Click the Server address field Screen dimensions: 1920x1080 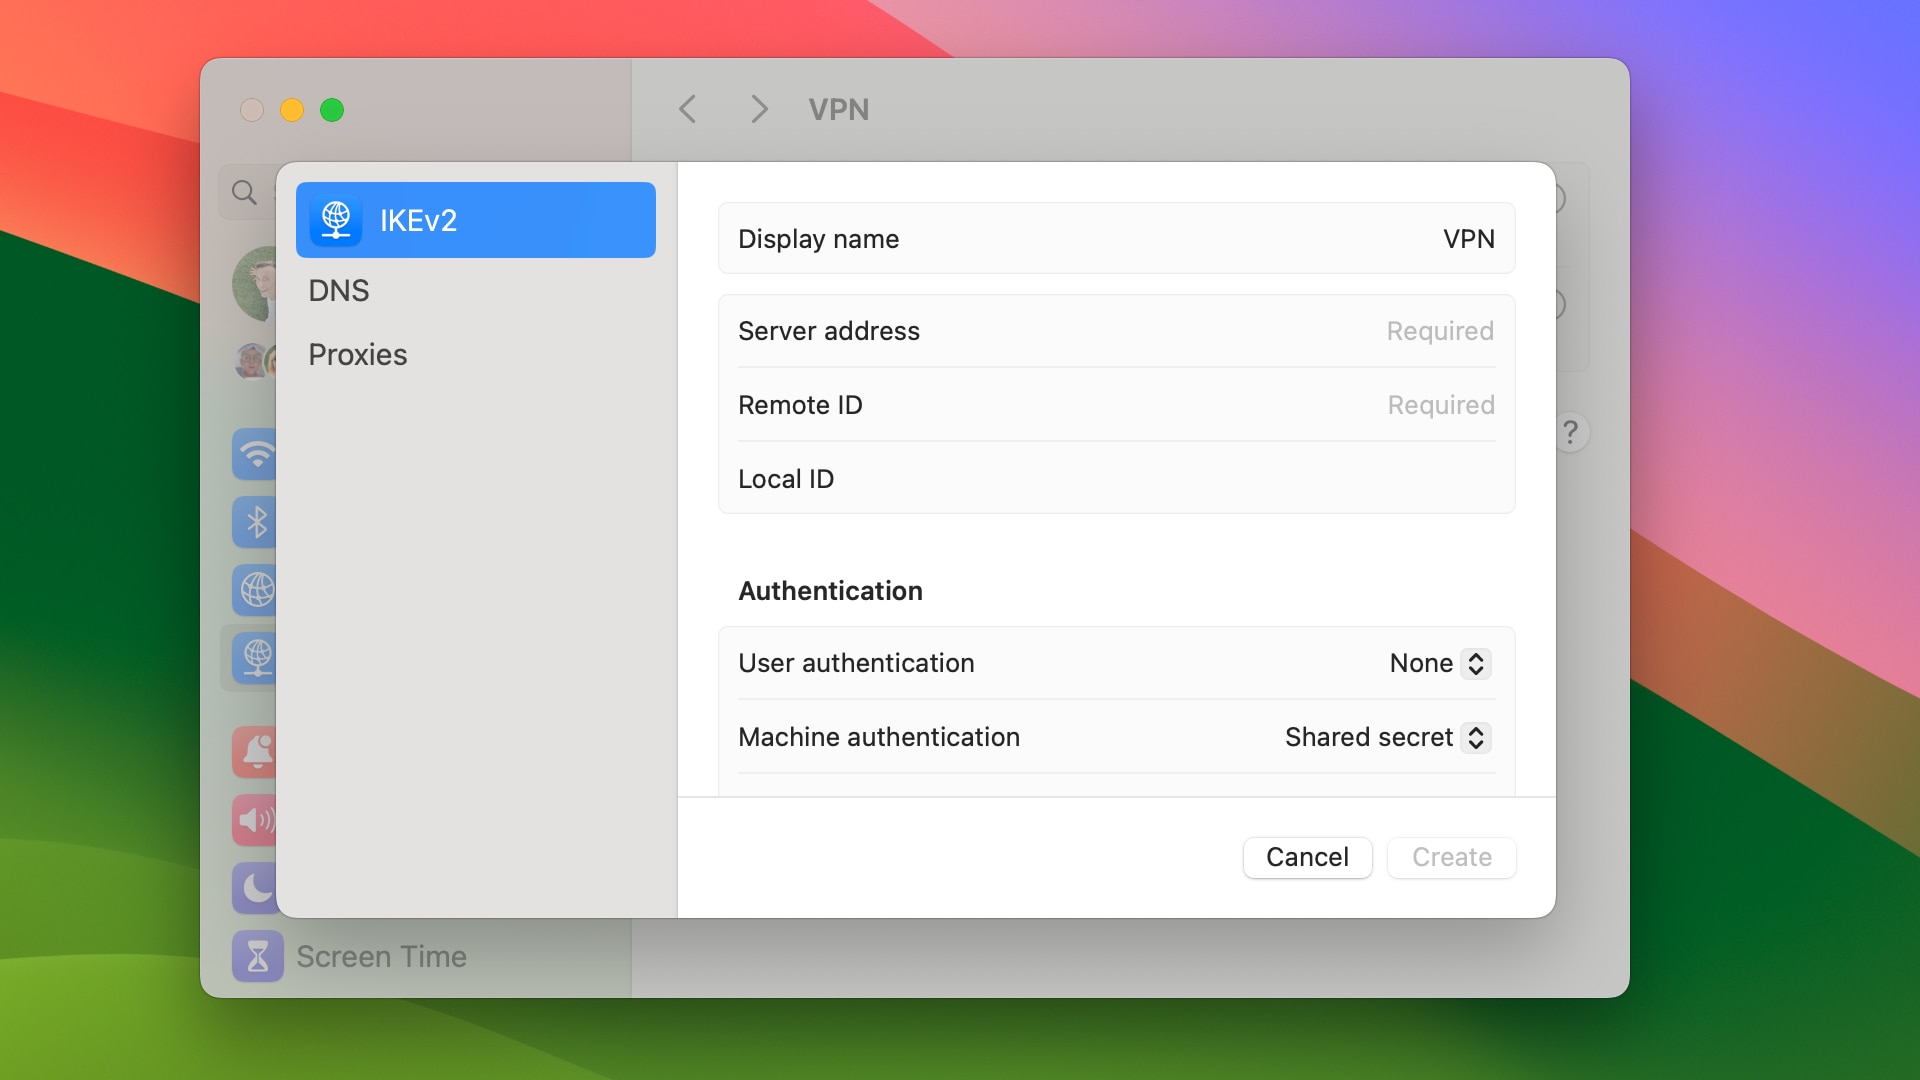pyautogui.click(x=1116, y=331)
